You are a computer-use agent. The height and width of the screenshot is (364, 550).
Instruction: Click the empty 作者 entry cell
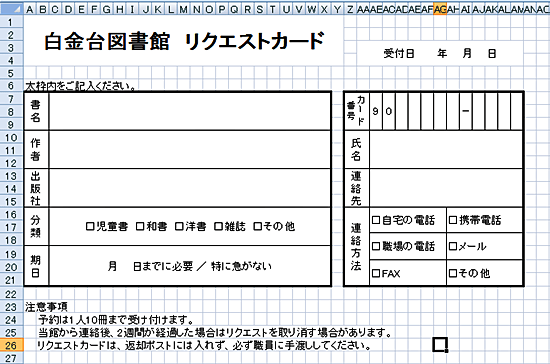[190, 150]
